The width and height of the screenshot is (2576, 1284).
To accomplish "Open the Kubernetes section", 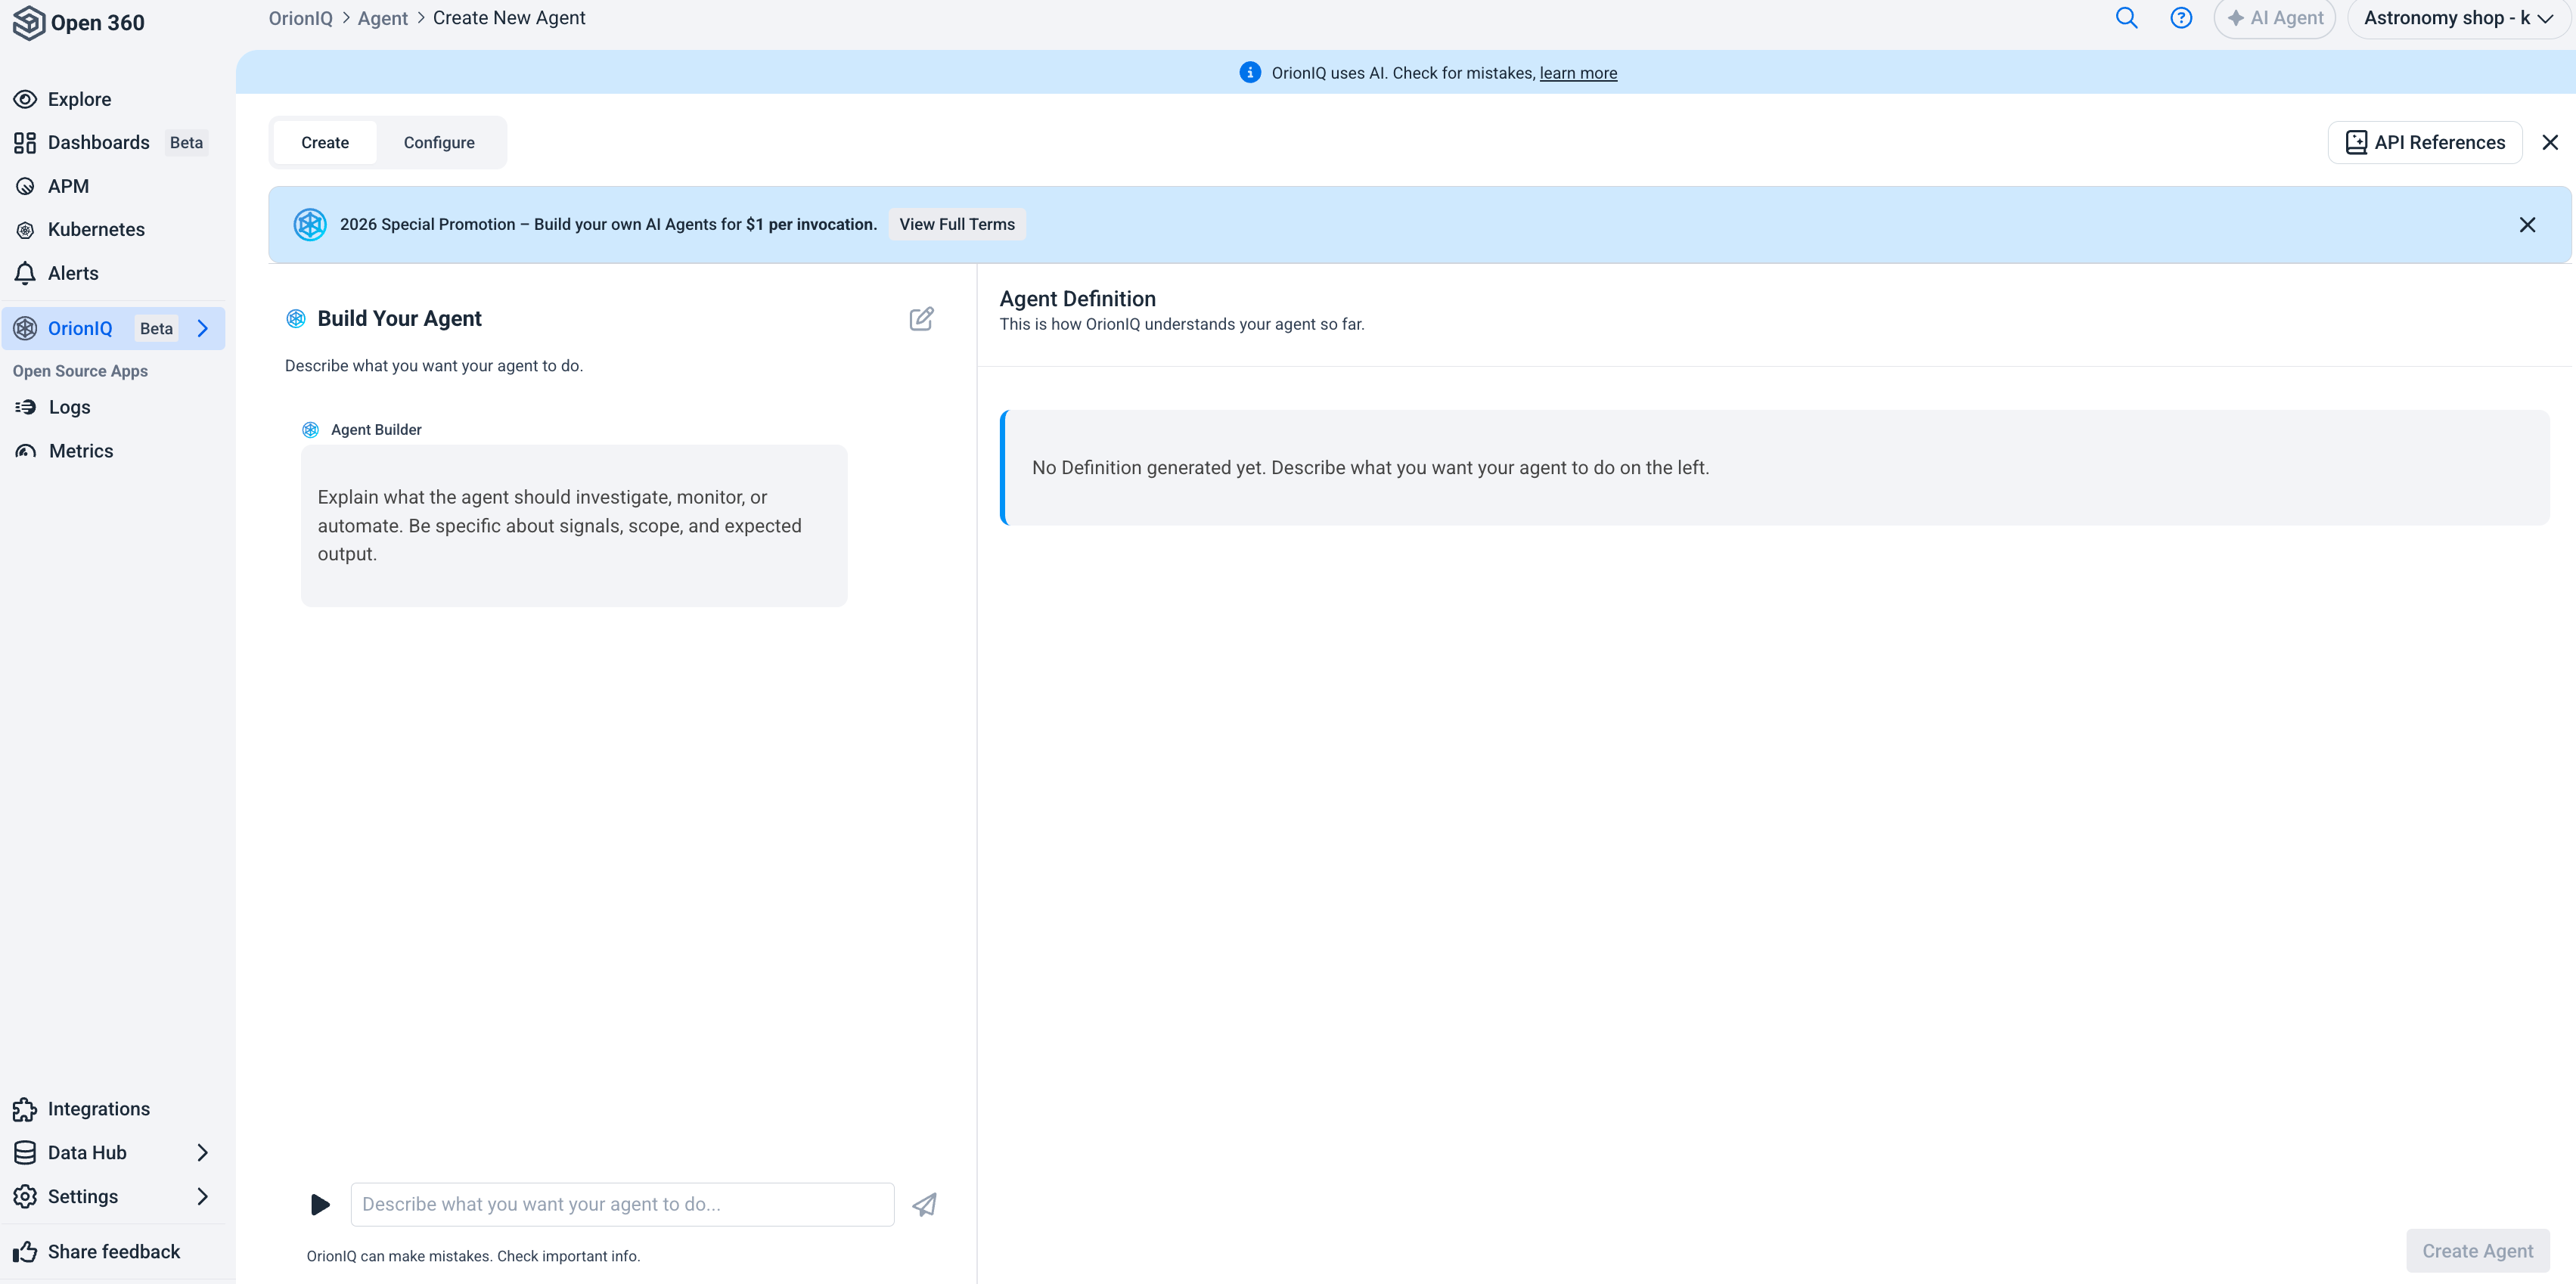I will (x=95, y=229).
